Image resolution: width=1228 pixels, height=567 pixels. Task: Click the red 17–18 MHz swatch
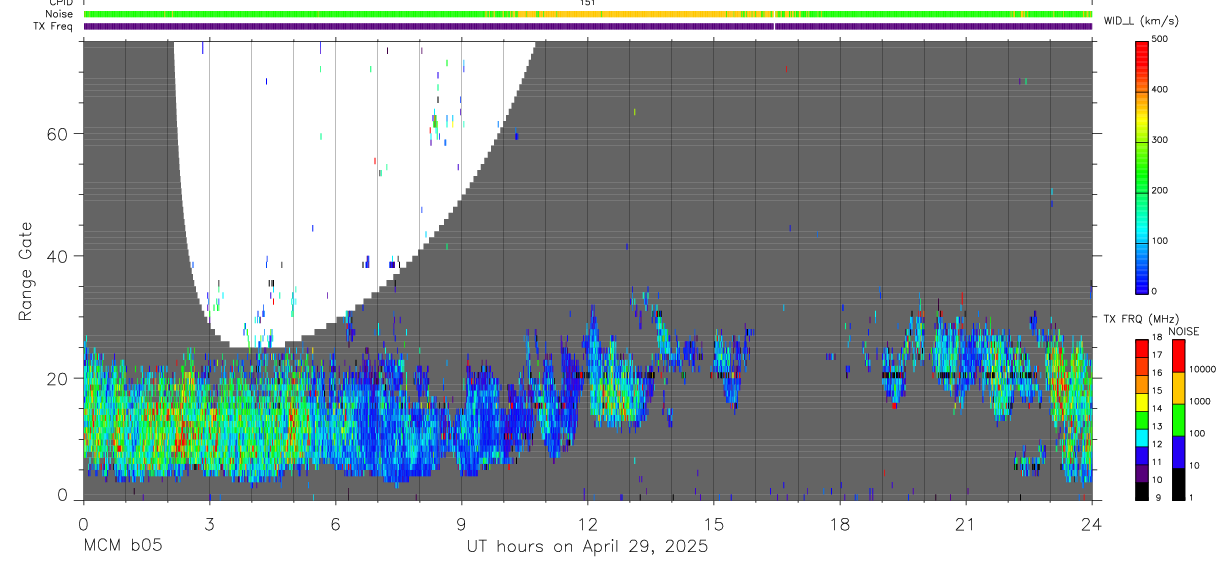click(x=1141, y=349)
